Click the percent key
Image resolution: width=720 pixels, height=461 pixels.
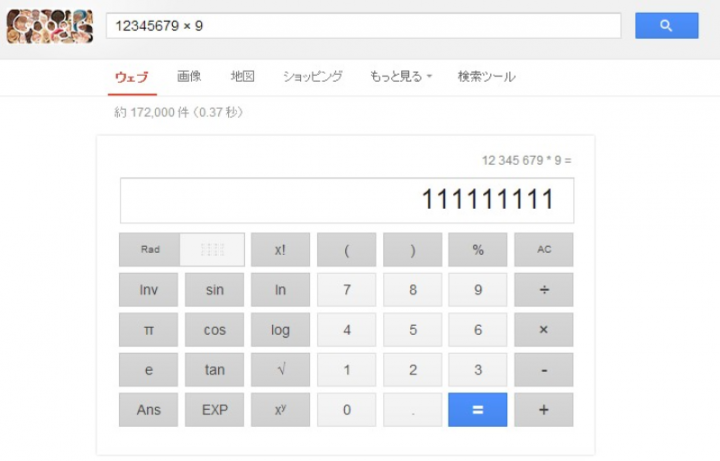pos(478,250)
